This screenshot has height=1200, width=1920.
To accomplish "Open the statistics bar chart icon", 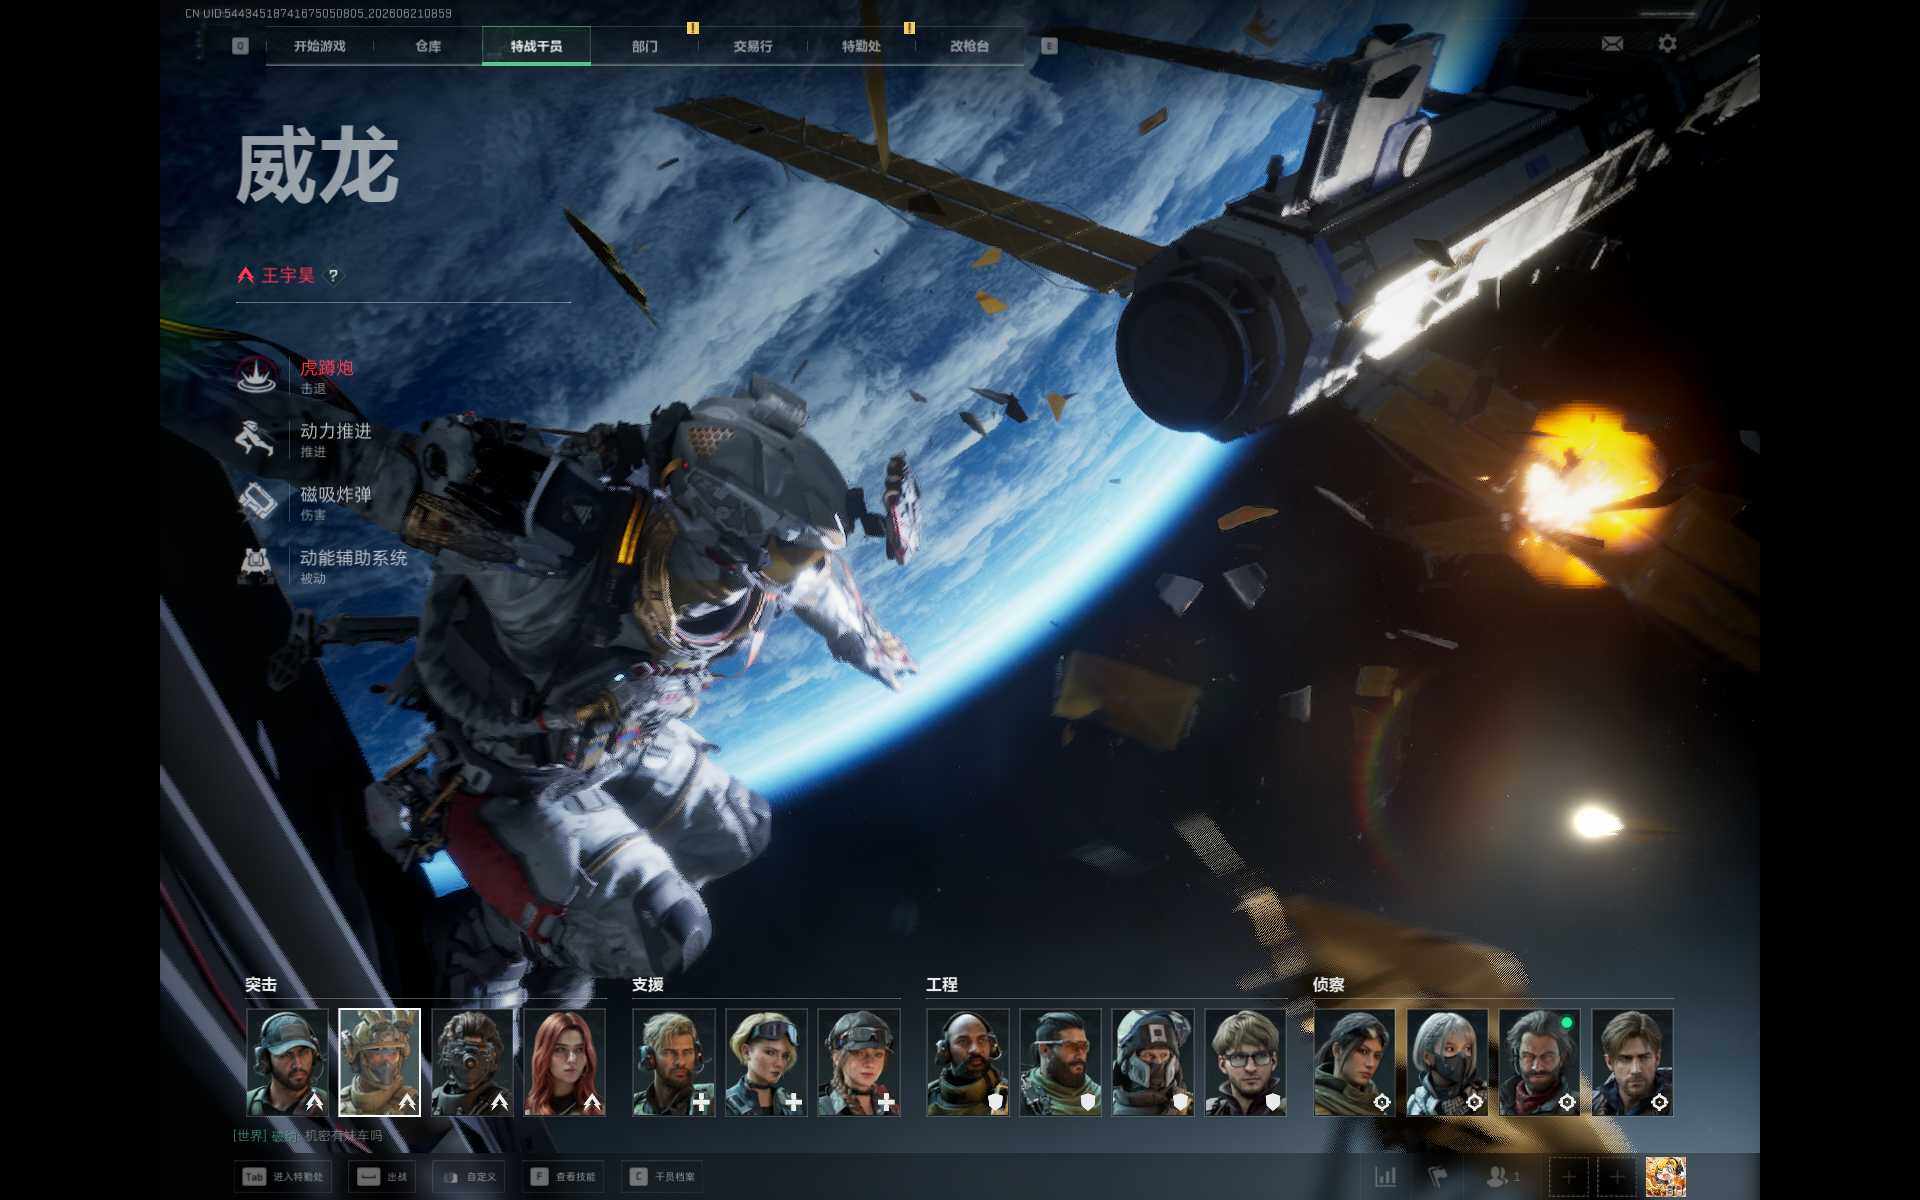I will [x=1385, y=1177].
